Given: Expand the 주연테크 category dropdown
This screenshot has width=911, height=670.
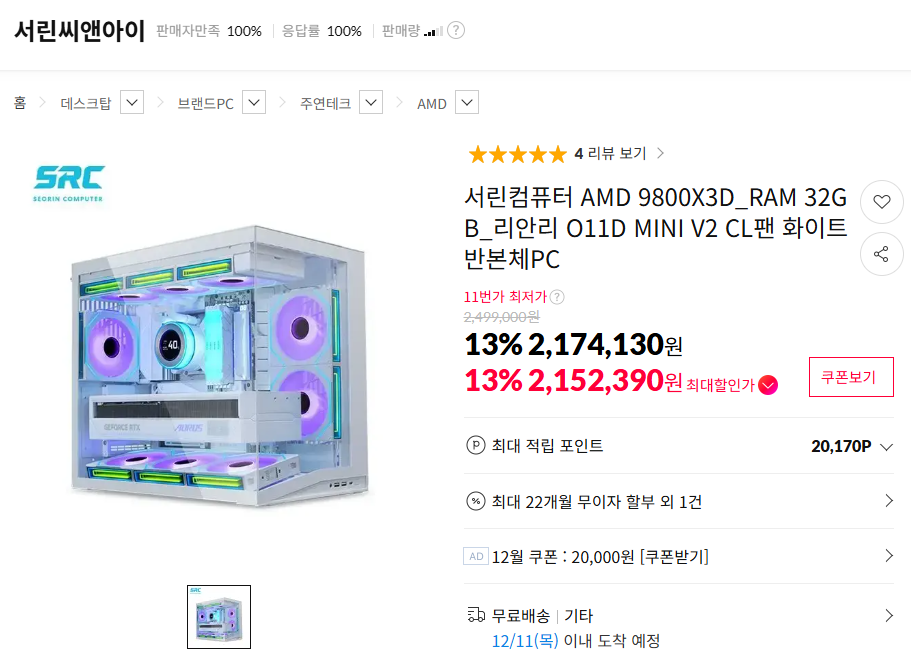Looking at the screenshot, I should (371, 102).
